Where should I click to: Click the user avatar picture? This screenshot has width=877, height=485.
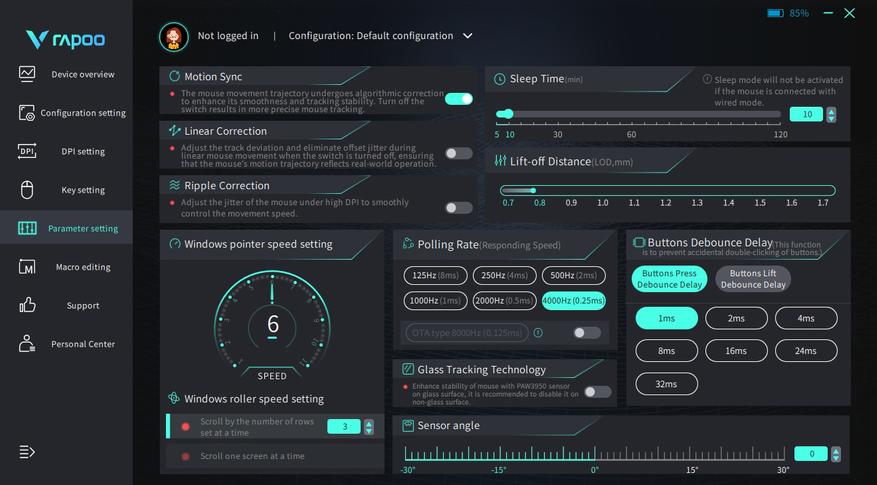pos(173,36)
